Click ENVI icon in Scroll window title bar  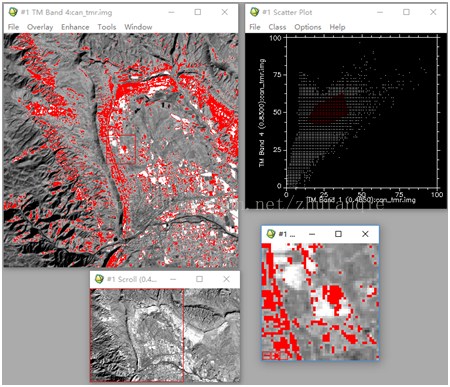[x=99, y=279]
